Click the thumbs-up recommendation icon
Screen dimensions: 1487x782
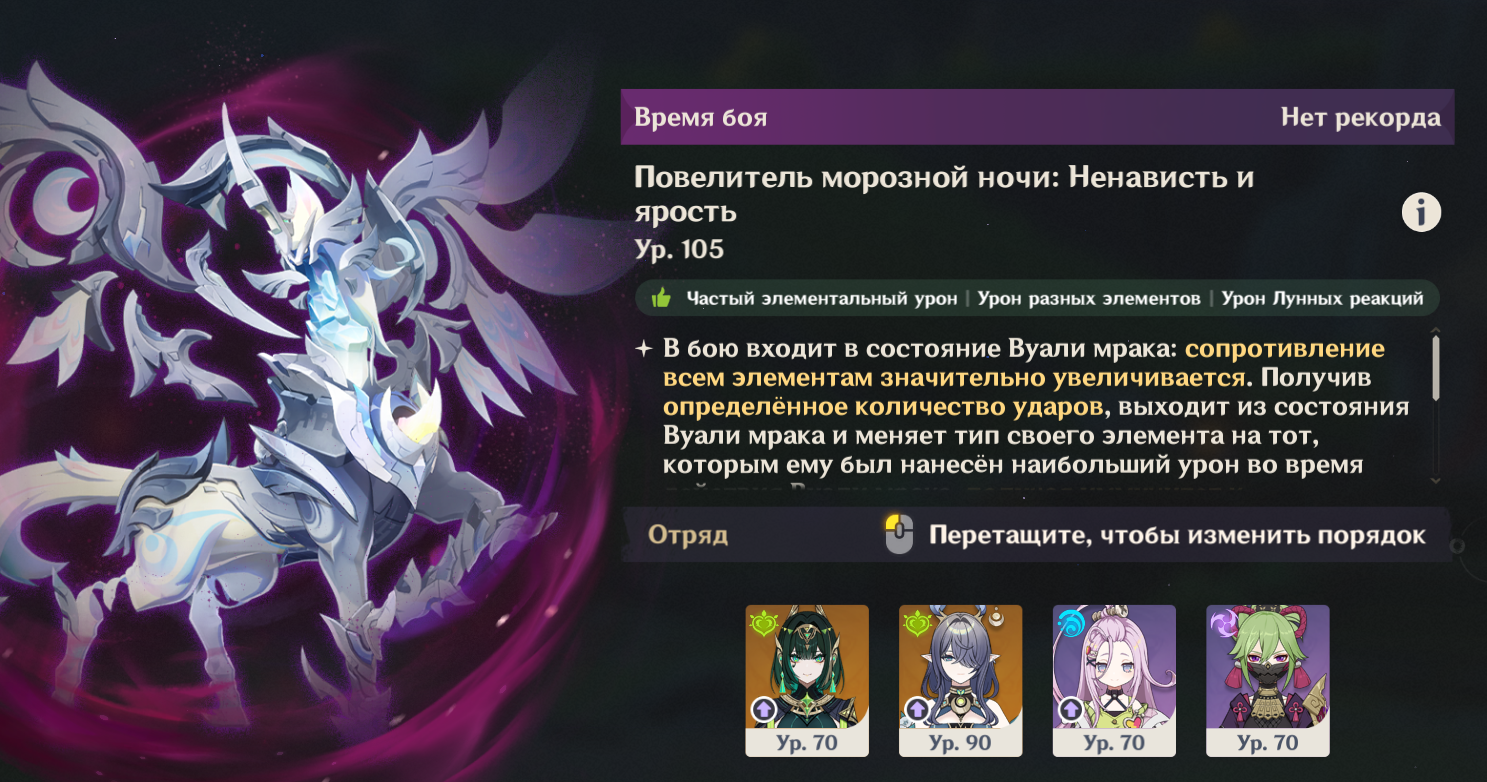(x=660, y=298)
